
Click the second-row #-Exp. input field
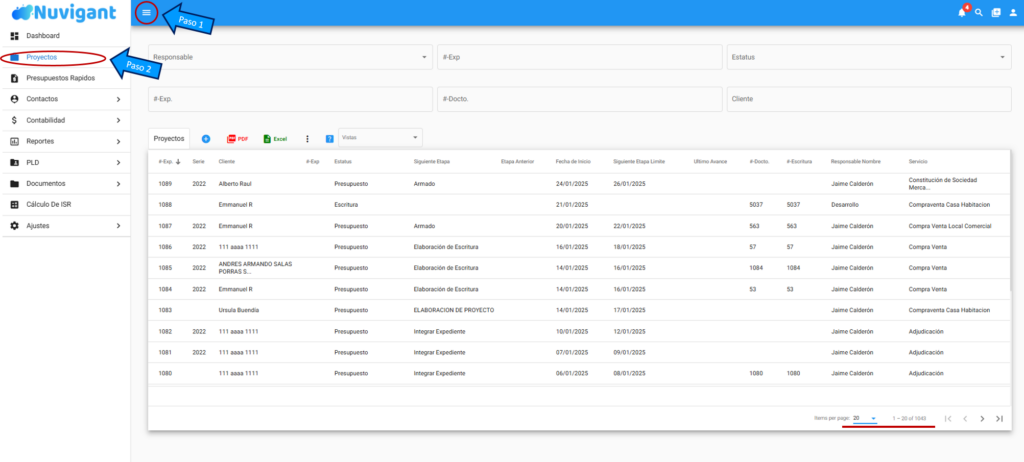pos(290,99)
